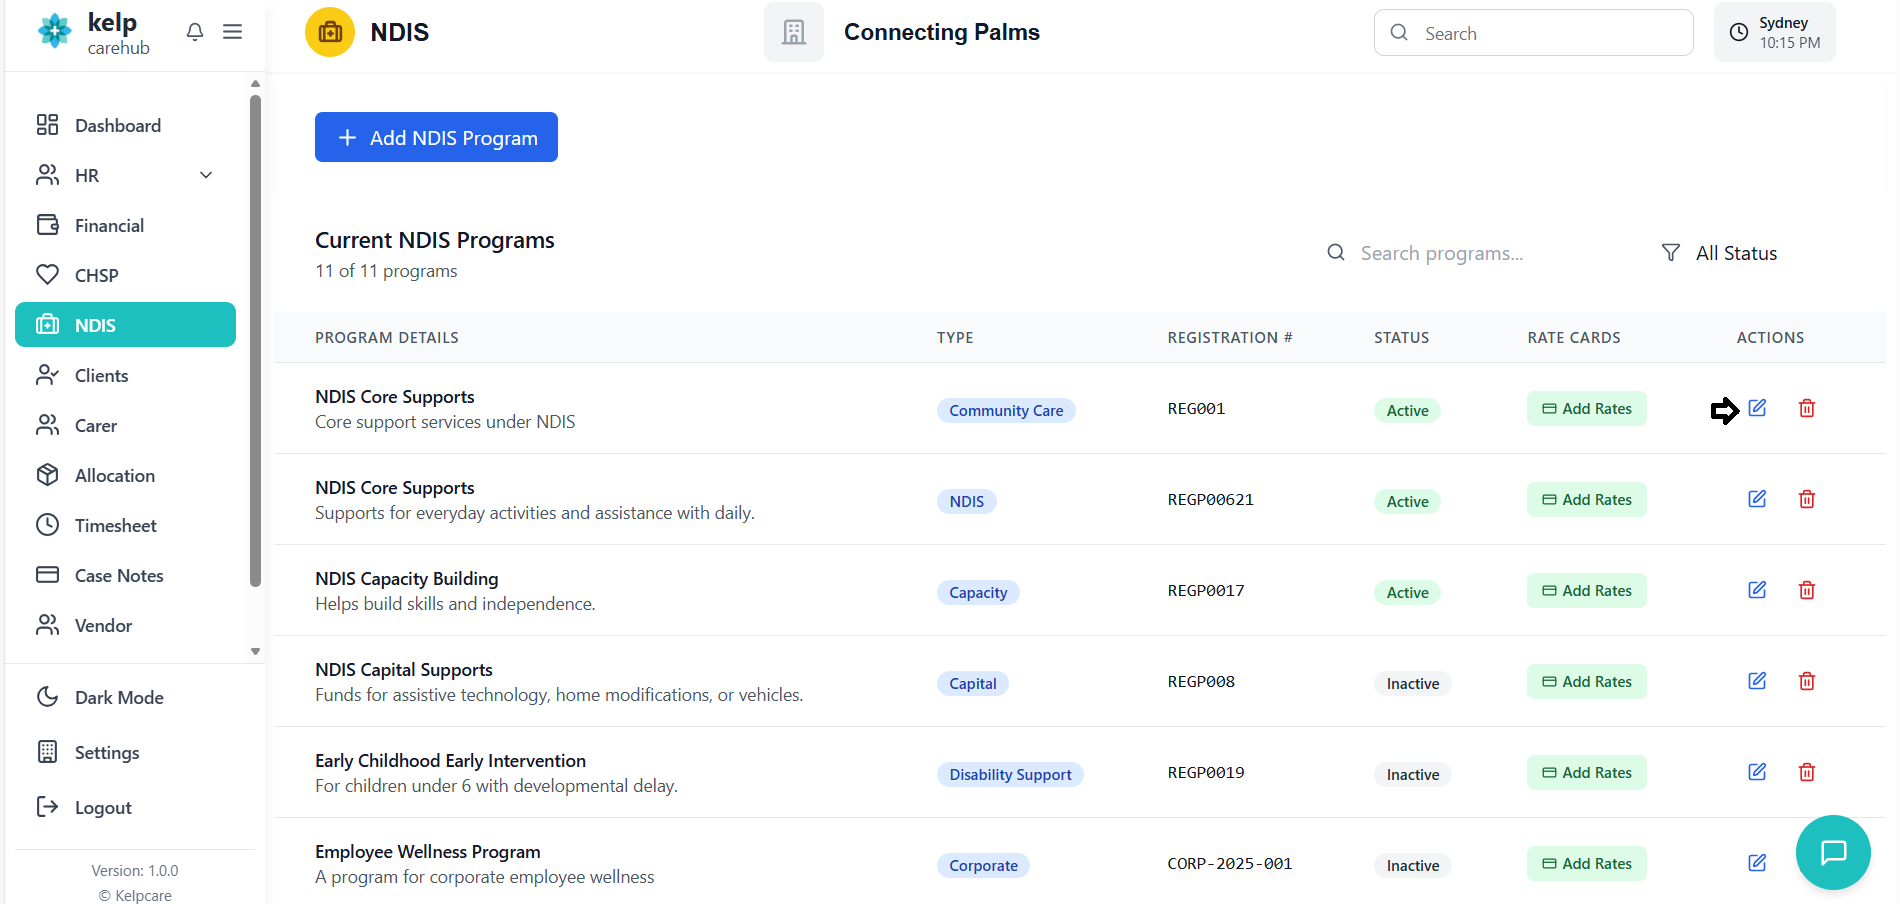
Task: Add rates for the REGP00621 program
Action: [1586, 500]
